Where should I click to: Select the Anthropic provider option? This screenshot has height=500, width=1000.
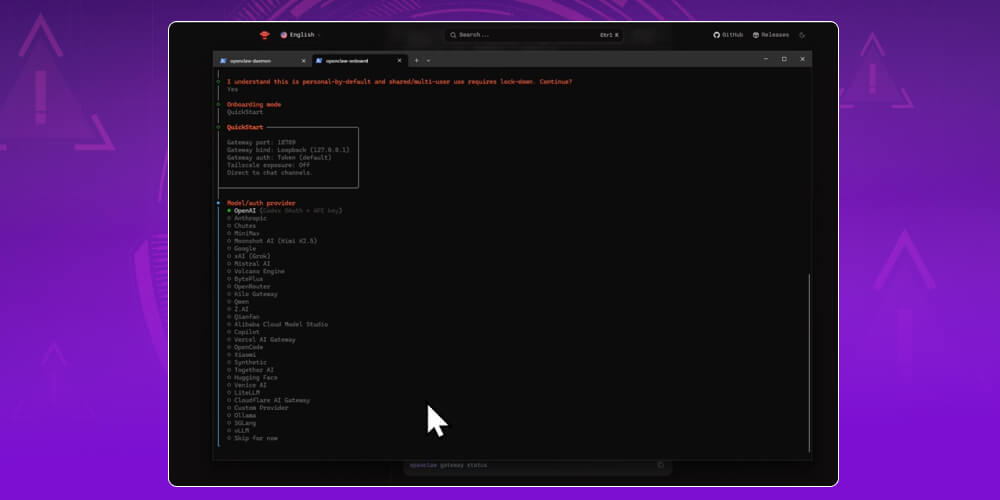tap(251, 218)
